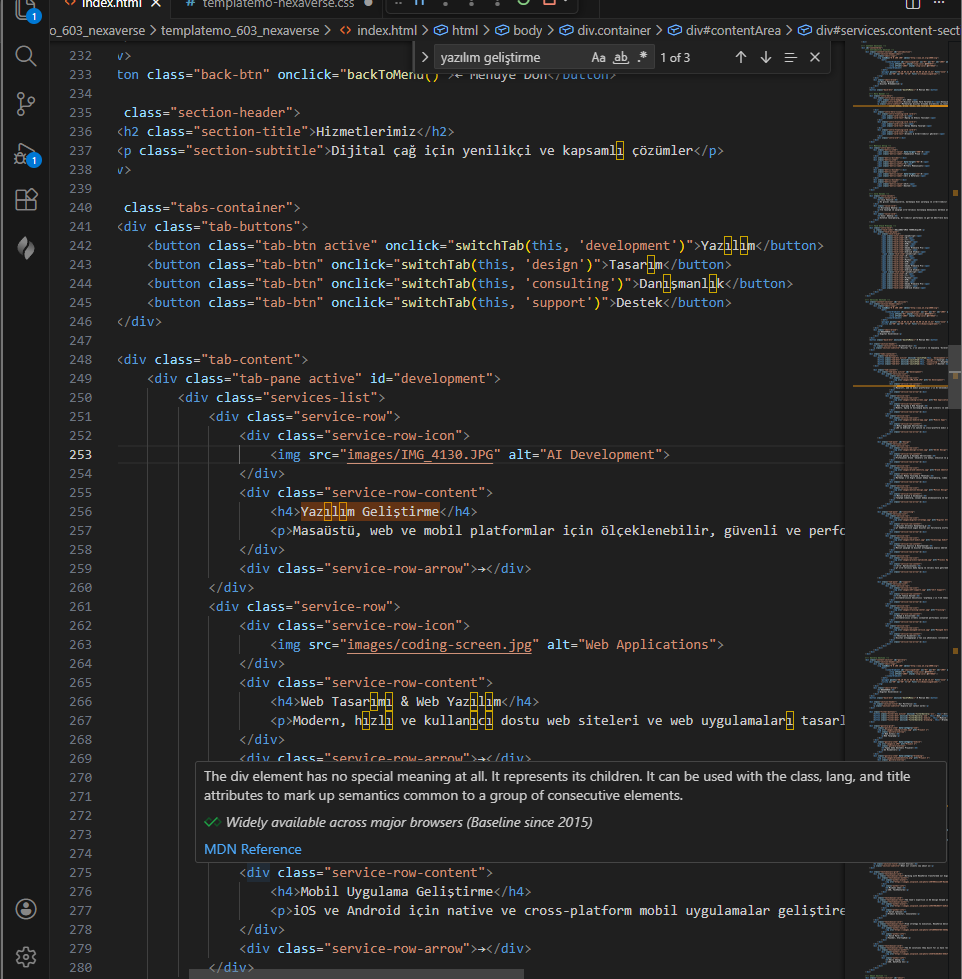Open the Manage gear settings menu

pos(26,957)
